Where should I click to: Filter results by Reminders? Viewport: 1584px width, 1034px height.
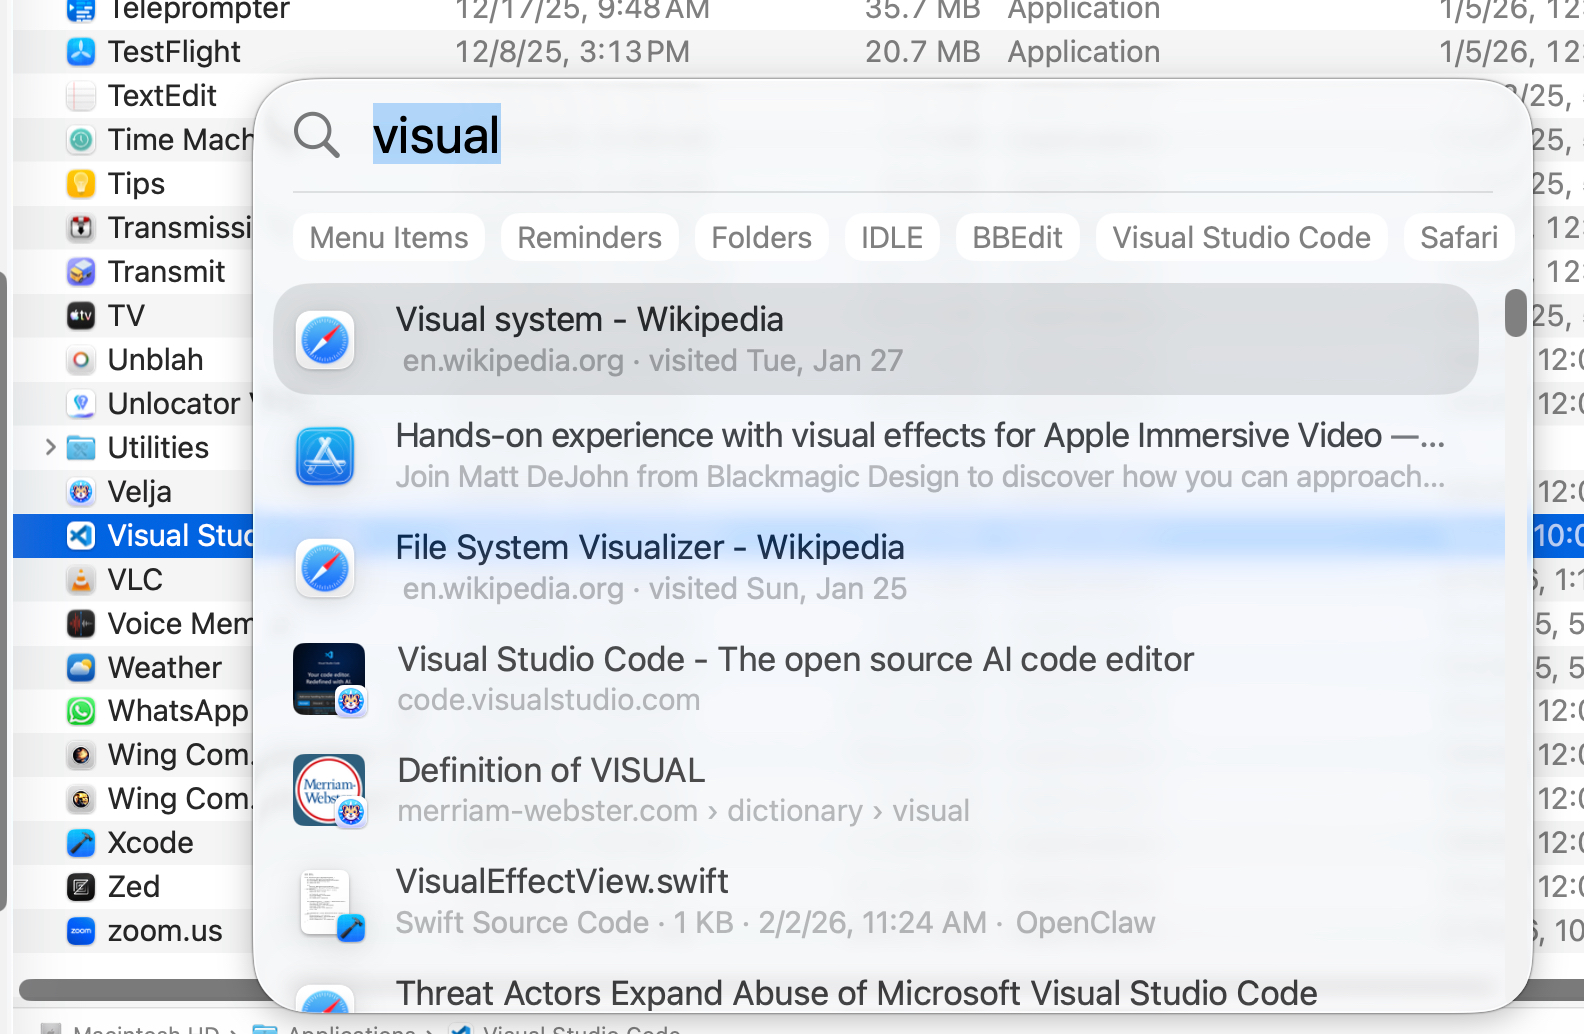coord(589,238)
